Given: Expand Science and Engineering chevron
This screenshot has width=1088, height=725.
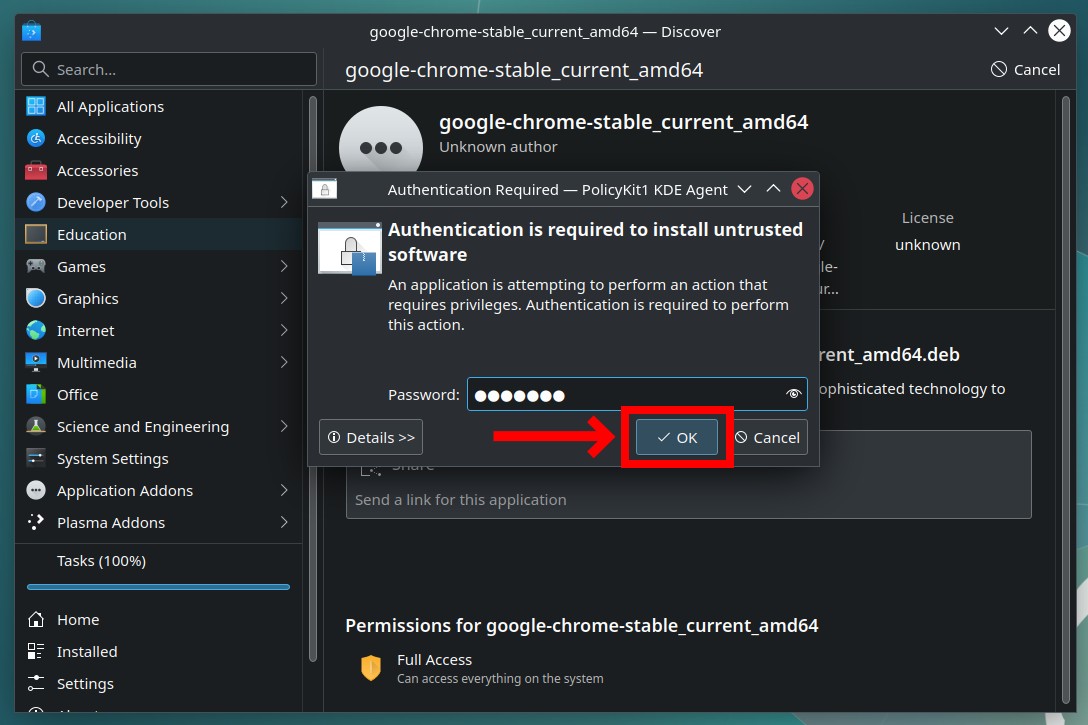Looking at the screenshot, I should pos(284,425).
